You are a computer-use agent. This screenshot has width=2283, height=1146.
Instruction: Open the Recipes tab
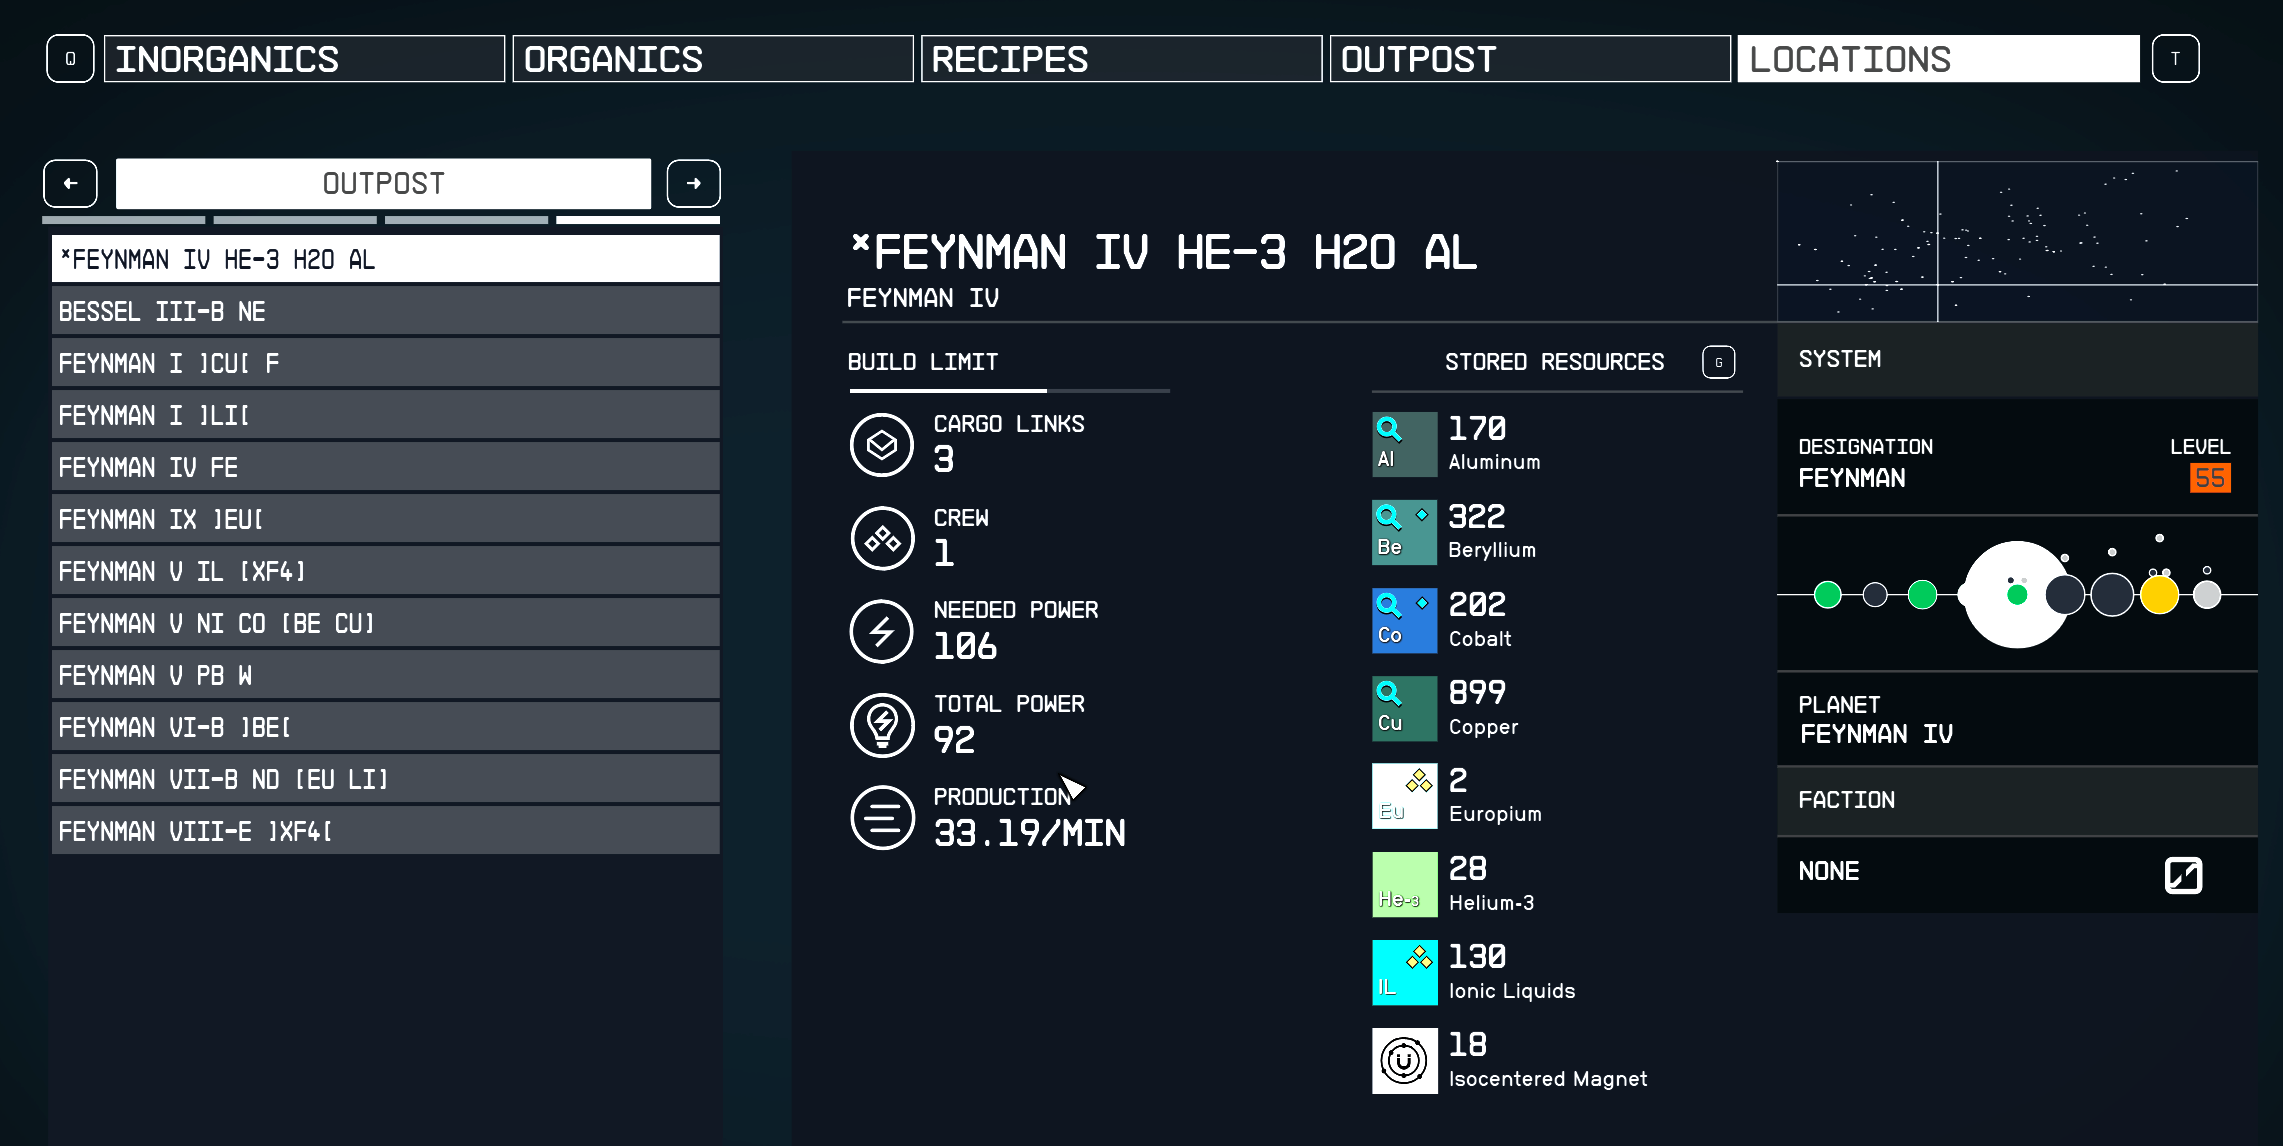1121,59
